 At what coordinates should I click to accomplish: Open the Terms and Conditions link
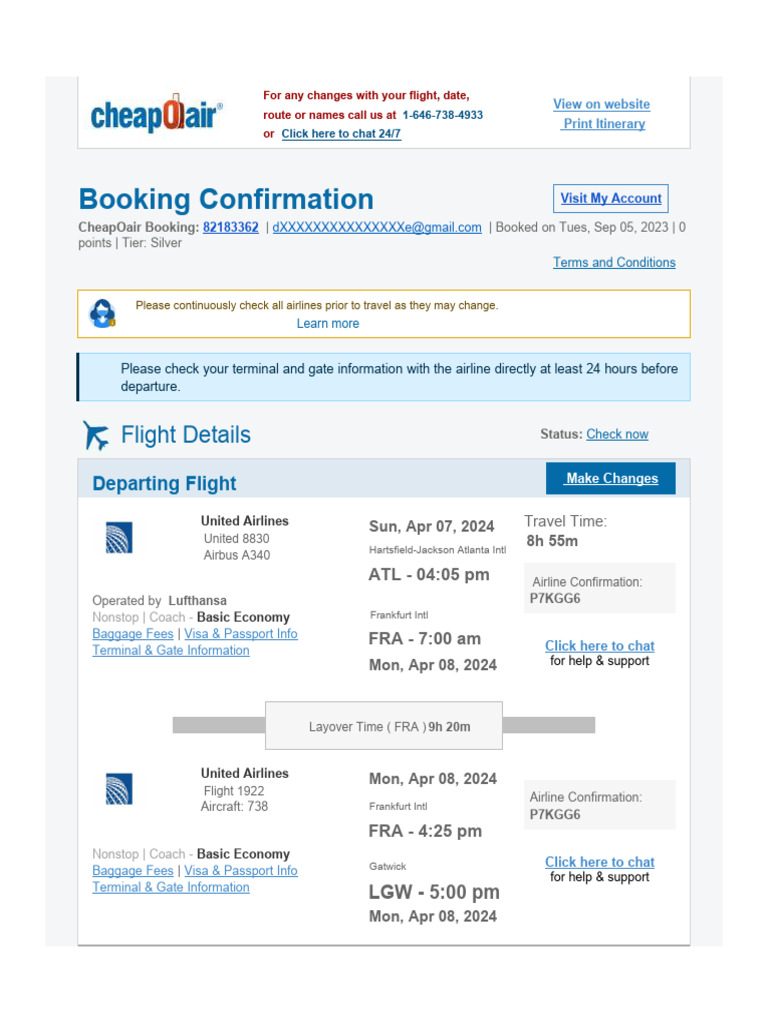click(614, 262)
